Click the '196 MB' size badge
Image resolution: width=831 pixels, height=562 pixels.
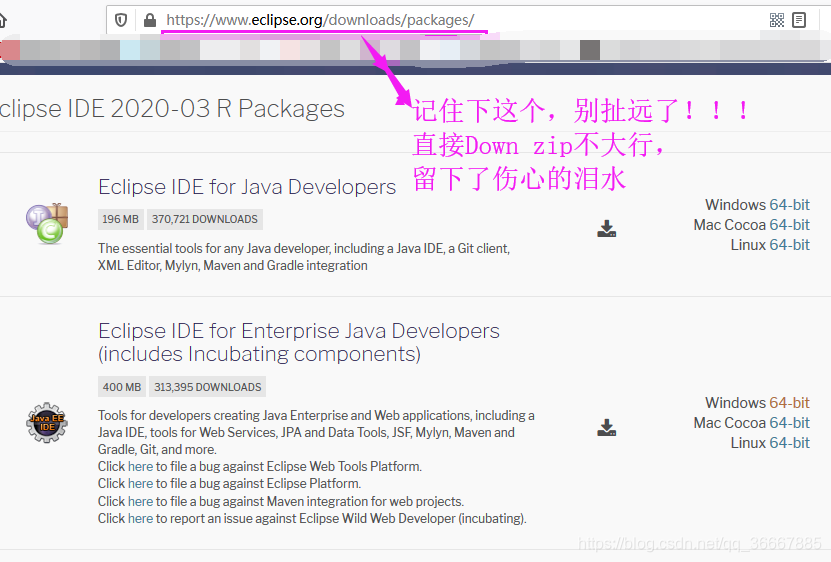tap(120, 219)
